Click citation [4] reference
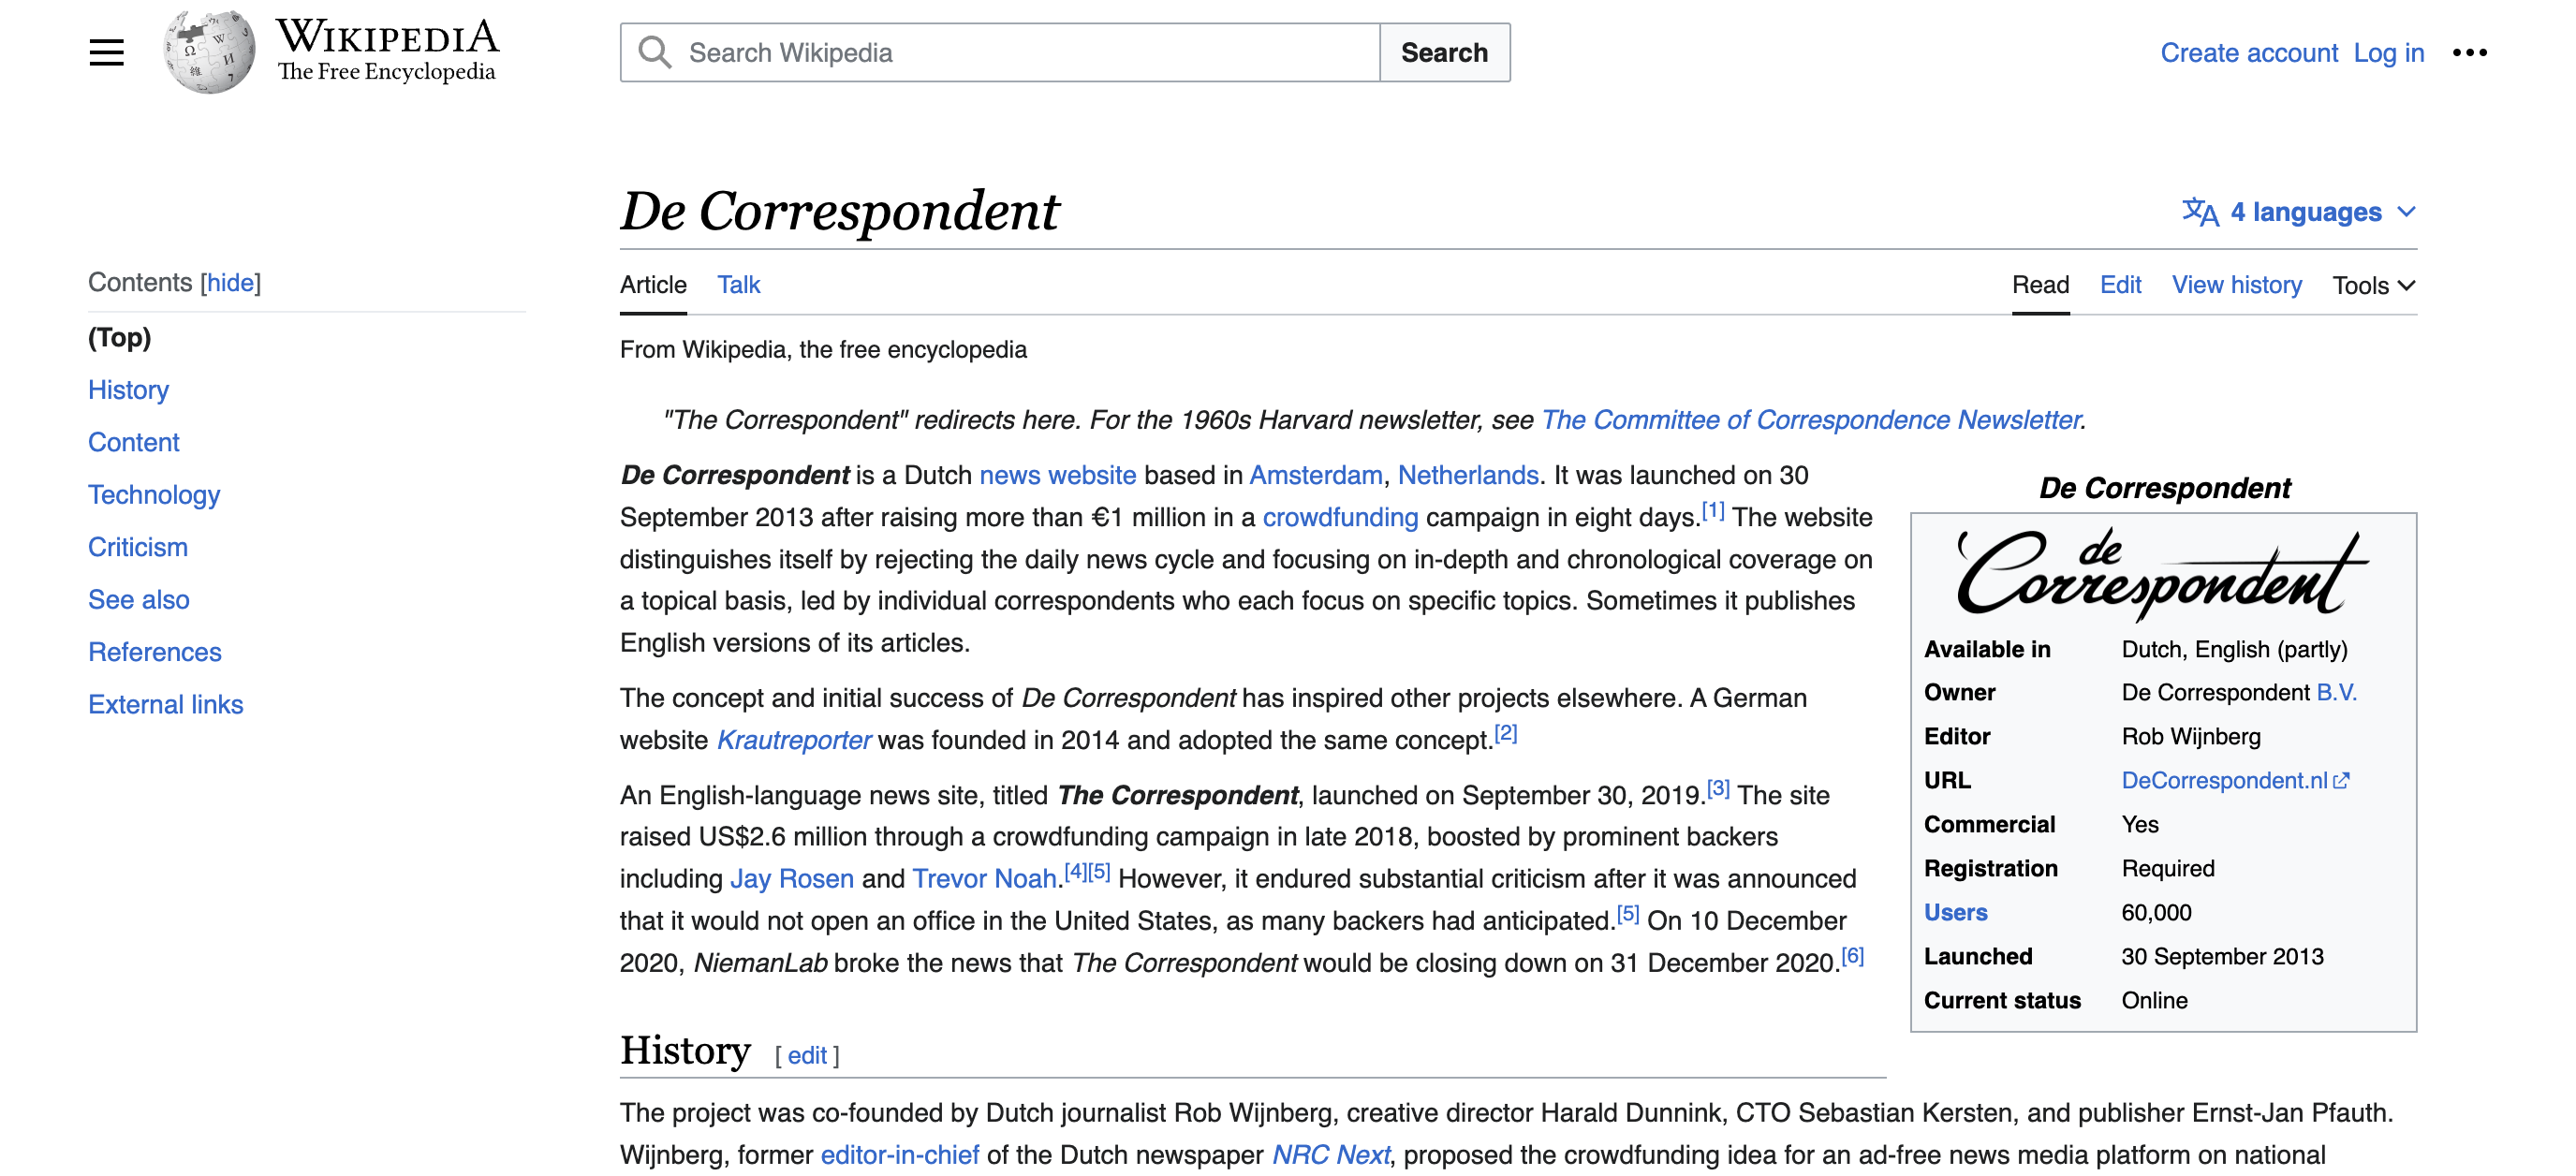 [x=1075, y=872]
